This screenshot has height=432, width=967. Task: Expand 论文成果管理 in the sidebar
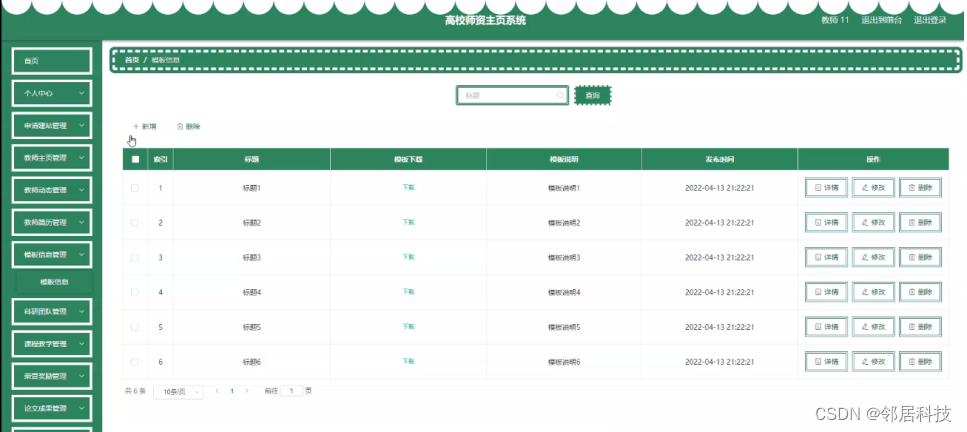(x=52, y=408)
